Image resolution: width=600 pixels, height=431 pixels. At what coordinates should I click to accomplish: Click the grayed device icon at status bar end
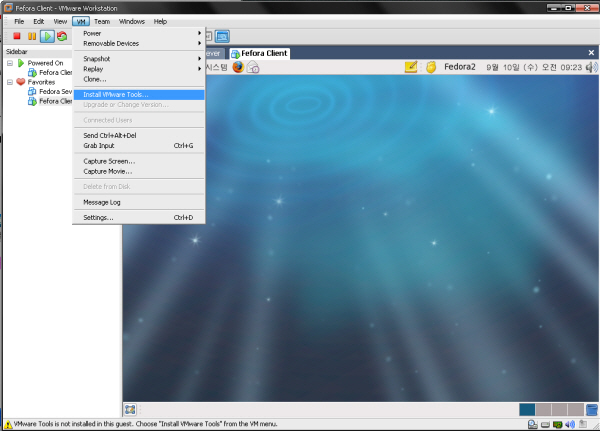click(583, 424)
